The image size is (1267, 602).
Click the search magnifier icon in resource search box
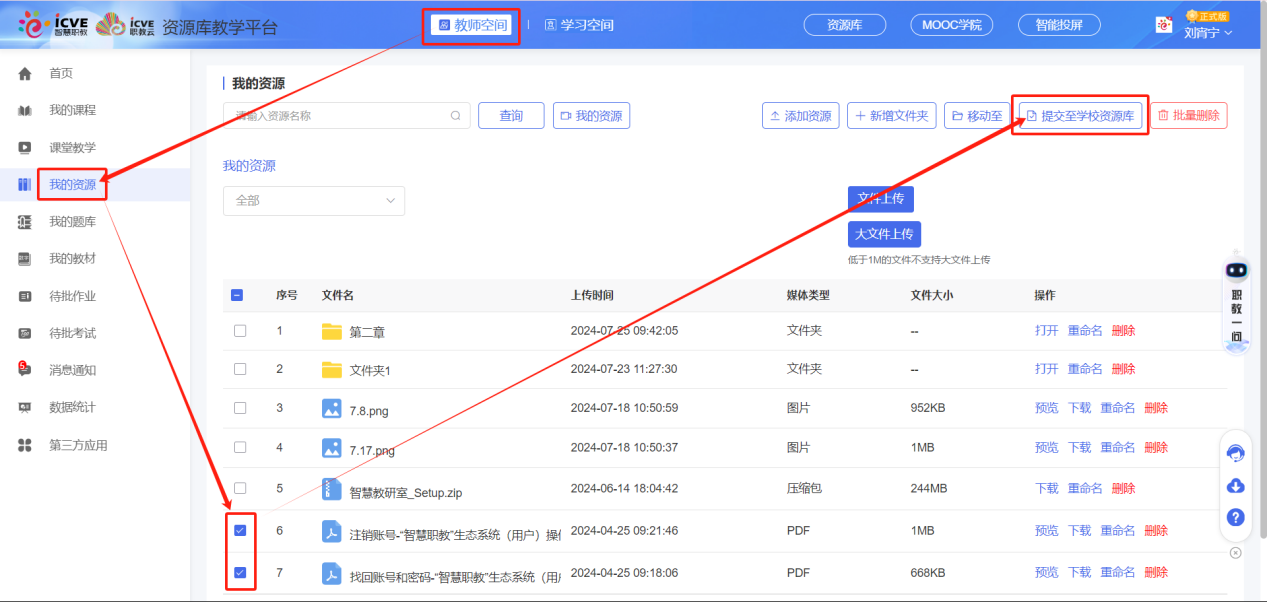pos(456,116)
